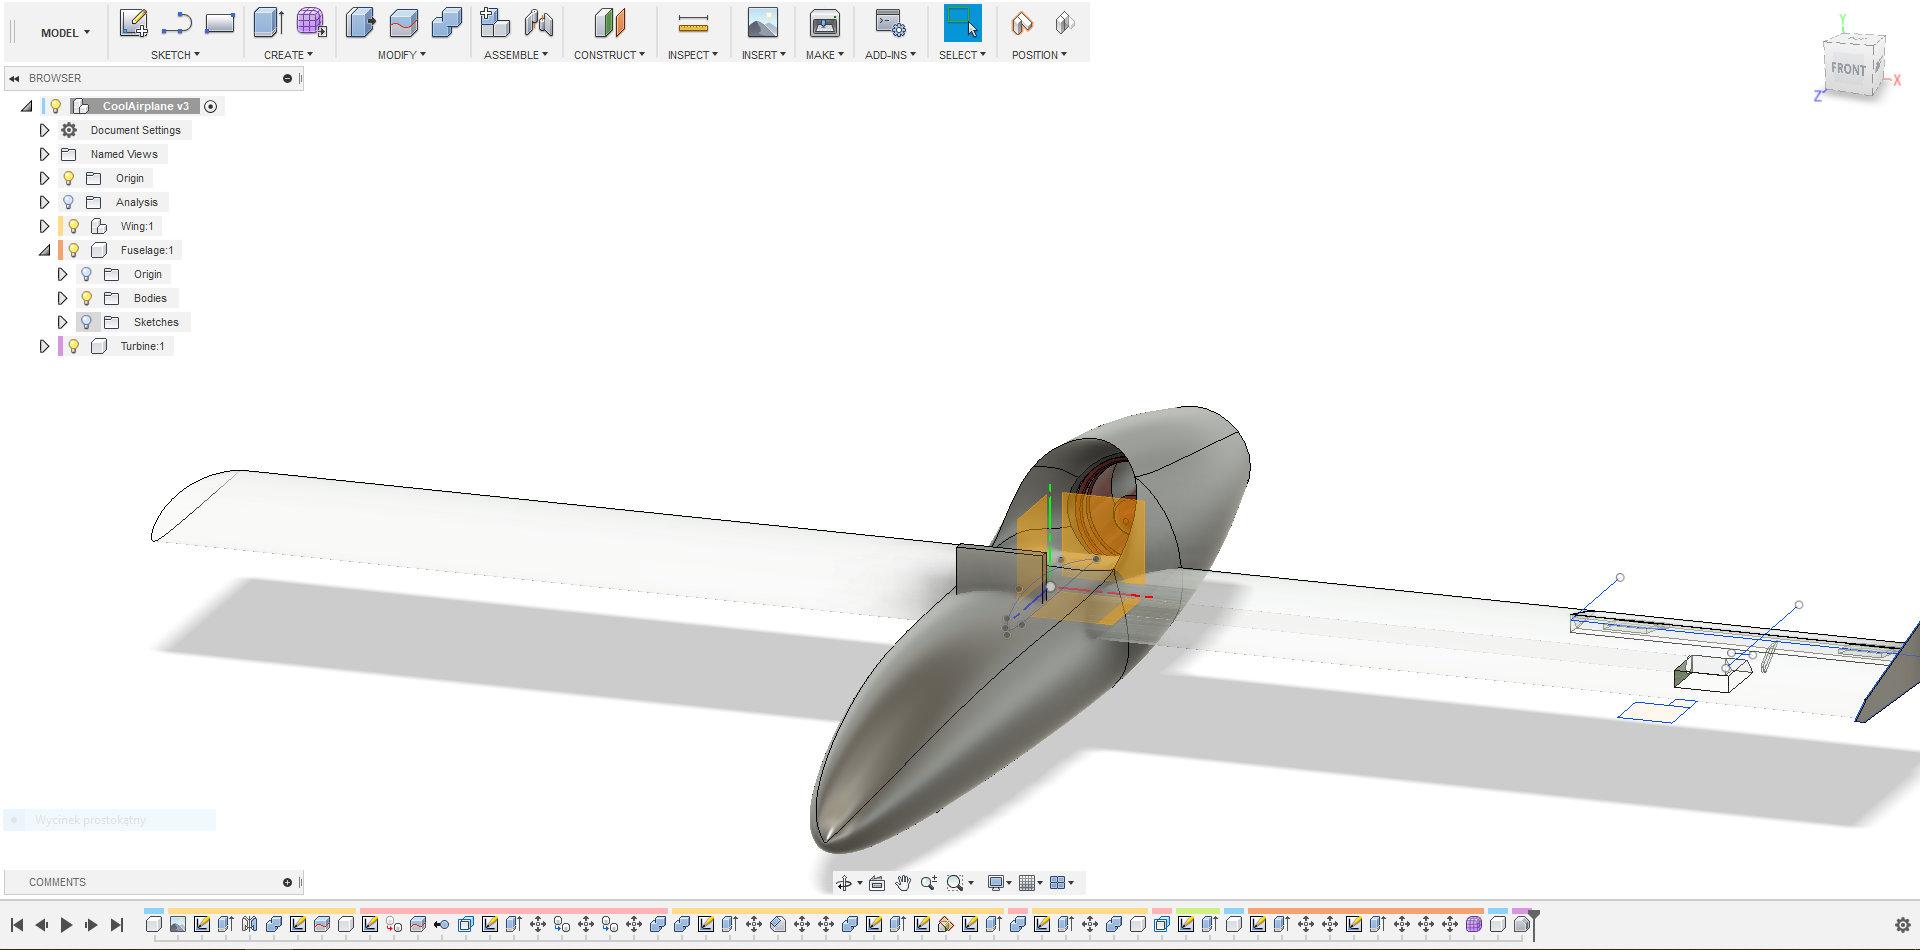Toggle visibility bulb of Analysis folder
1920x950 pixels.
tap(68, 202)
